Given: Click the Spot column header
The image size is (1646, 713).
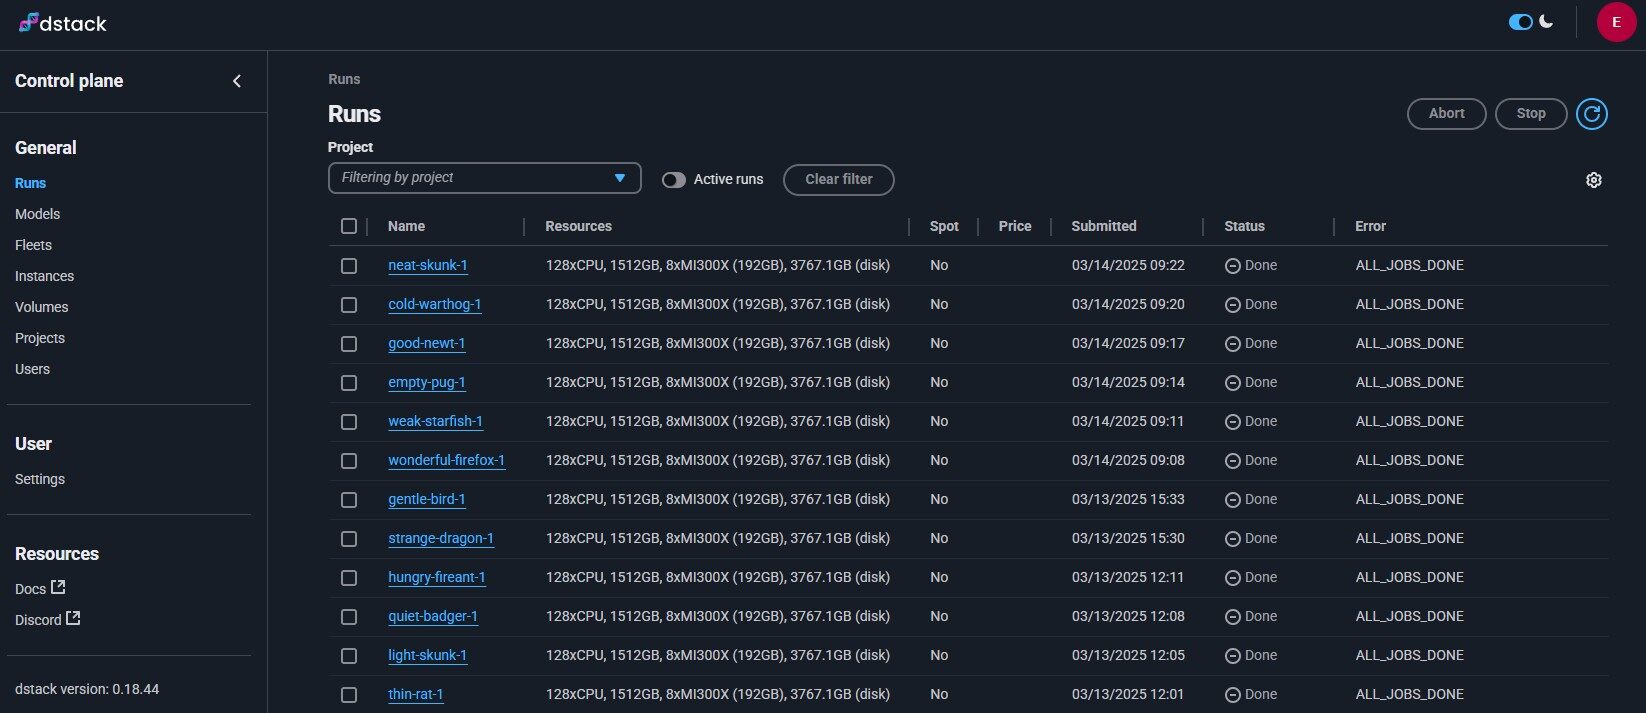Looking at the screenshot, I should (x=944, y=226).
